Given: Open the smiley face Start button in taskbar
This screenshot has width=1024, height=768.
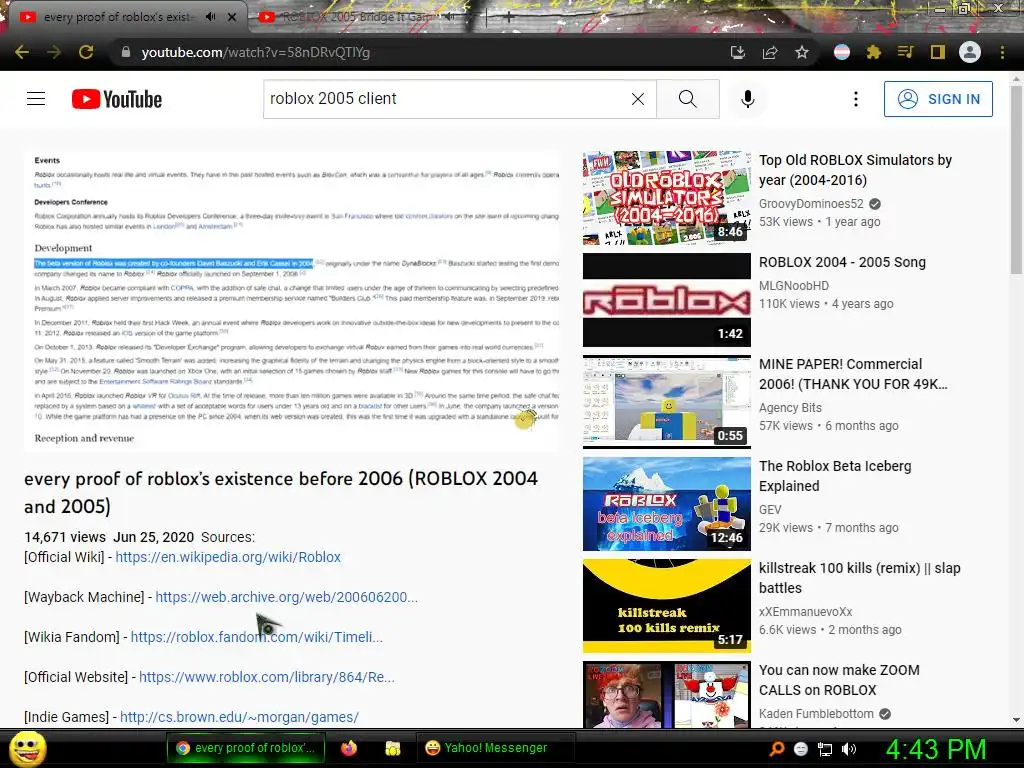Looking at the screenshot, I should (27, 748).
